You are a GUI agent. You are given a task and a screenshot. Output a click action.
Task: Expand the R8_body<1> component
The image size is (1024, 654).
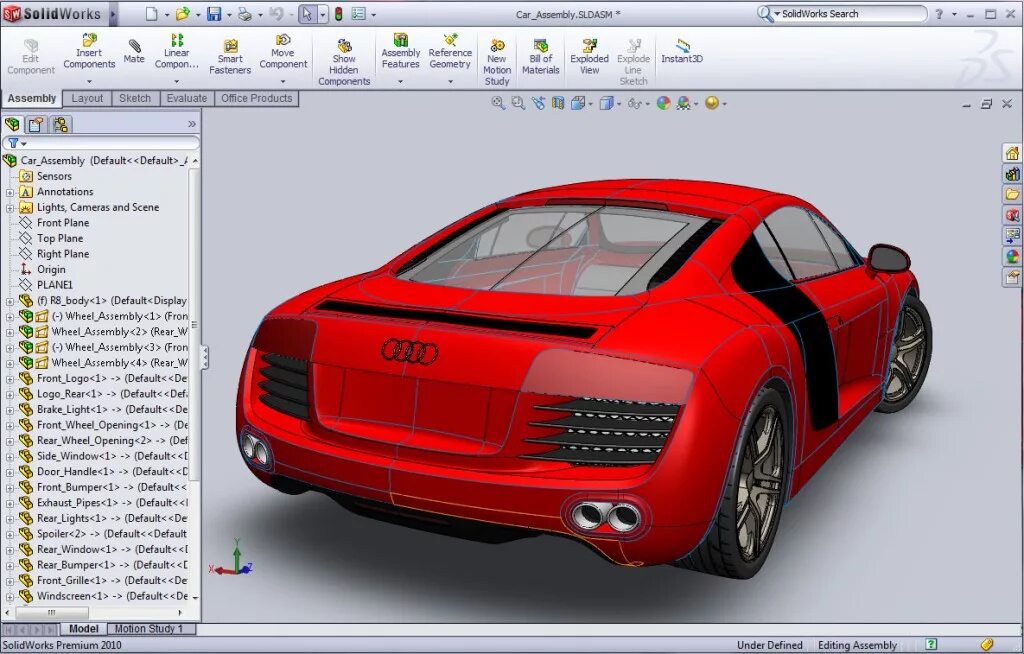(x=10, y=301)
